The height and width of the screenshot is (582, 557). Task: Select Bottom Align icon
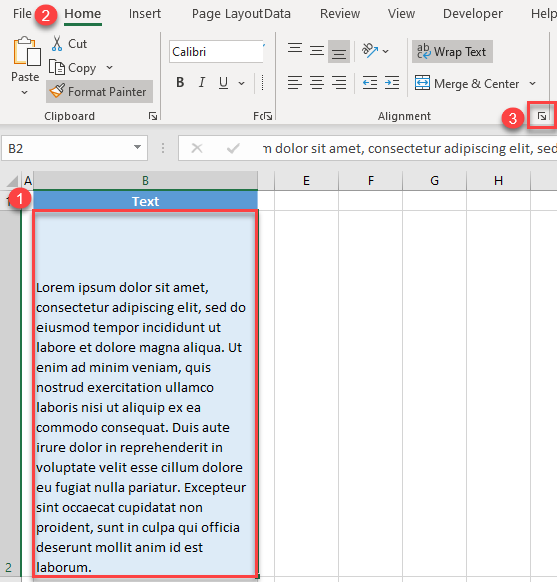[338, 52]
